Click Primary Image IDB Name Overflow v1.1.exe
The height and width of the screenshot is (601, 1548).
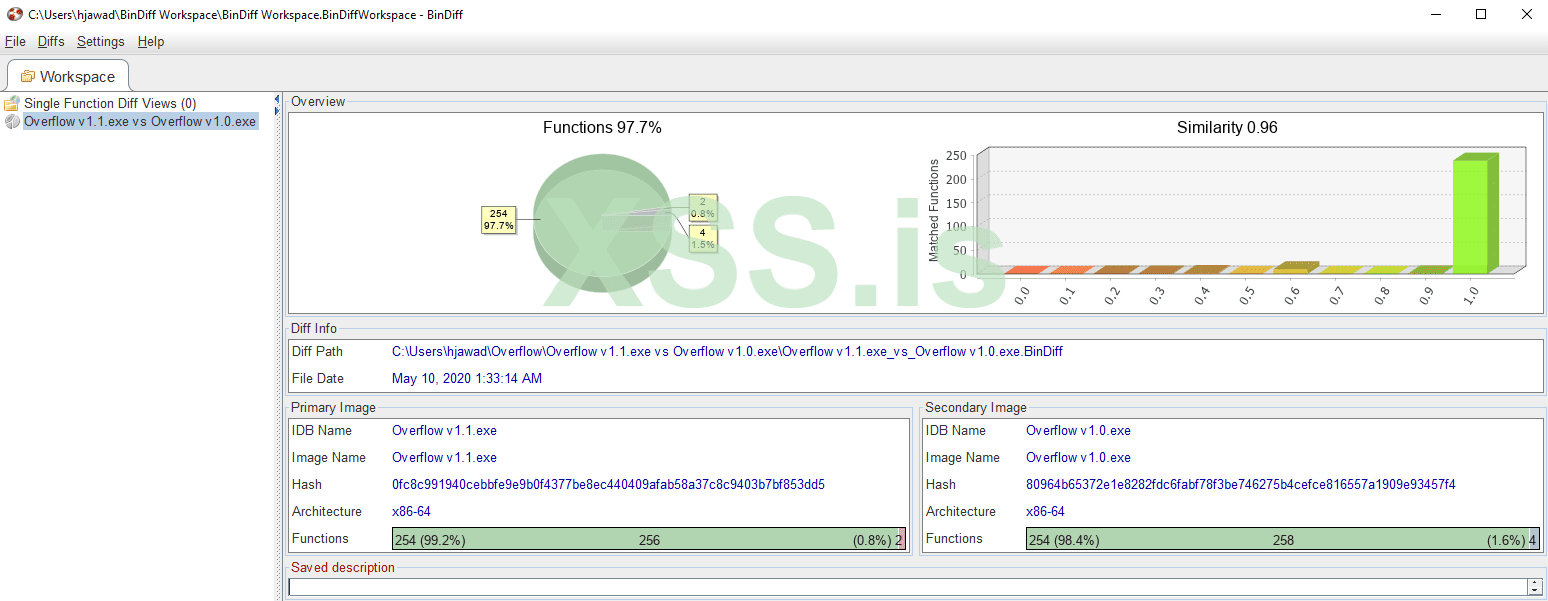pos(444,431)
